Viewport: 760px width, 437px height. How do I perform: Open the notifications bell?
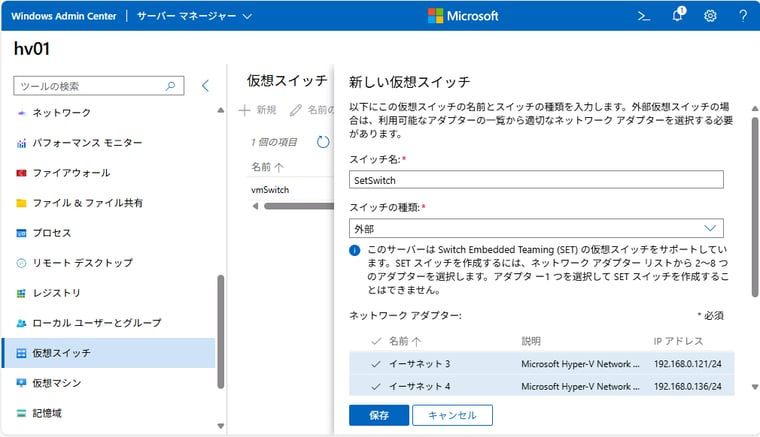677,16
